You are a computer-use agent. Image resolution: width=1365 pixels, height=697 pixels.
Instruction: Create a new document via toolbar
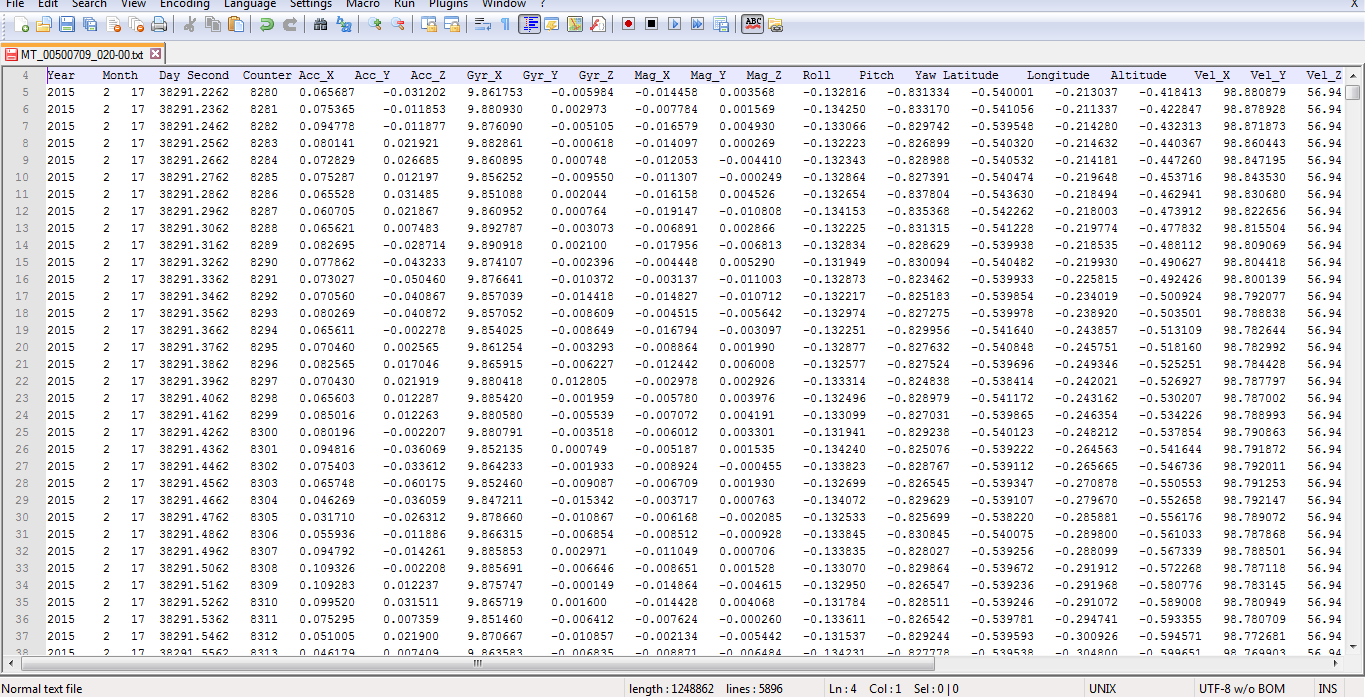pos(20,24)
